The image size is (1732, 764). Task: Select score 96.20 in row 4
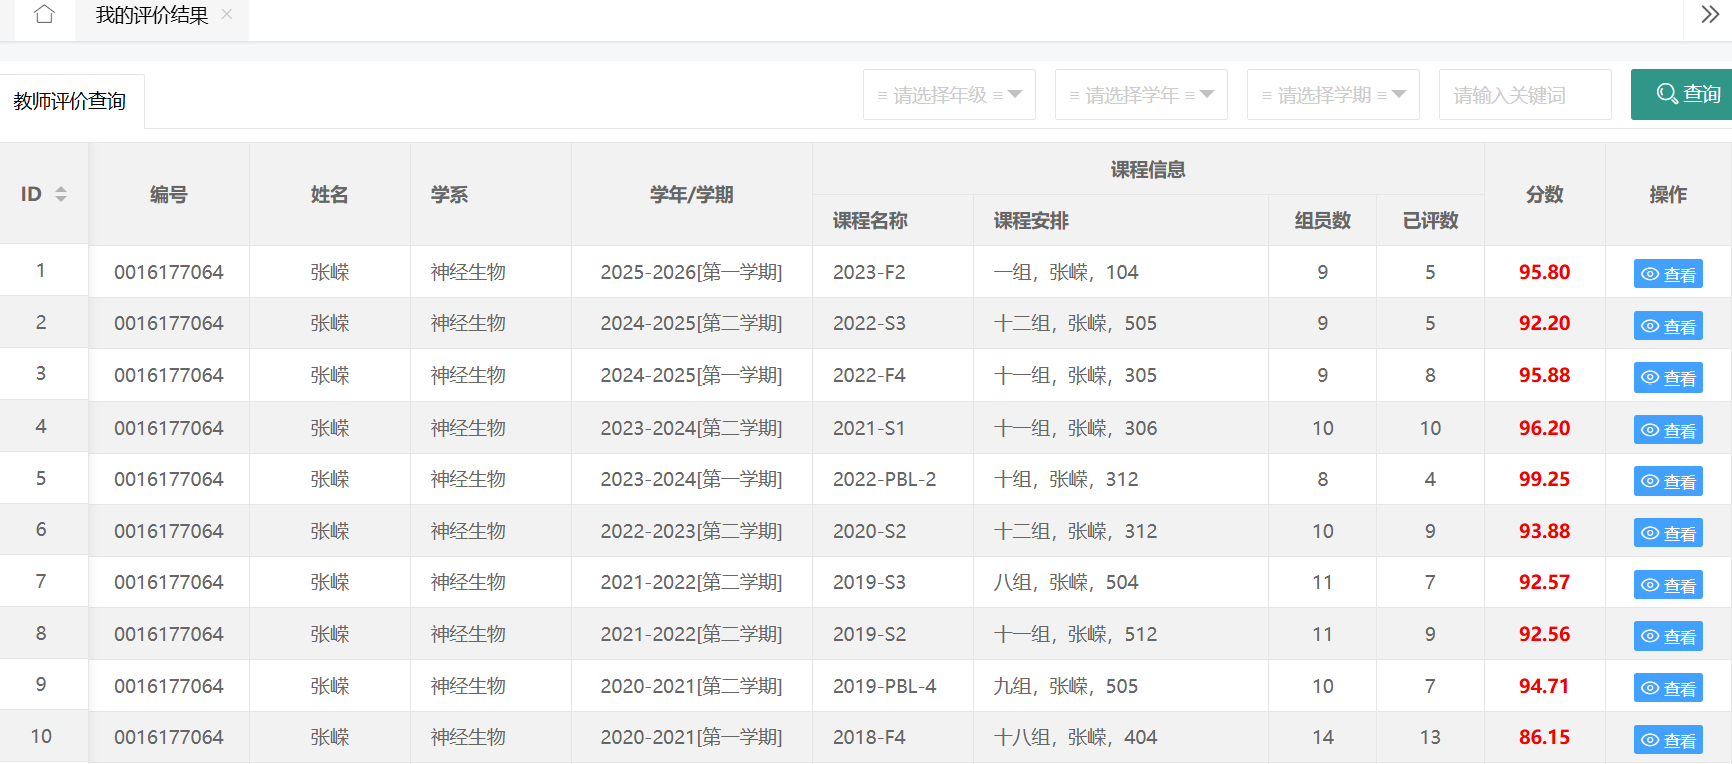1545,428
